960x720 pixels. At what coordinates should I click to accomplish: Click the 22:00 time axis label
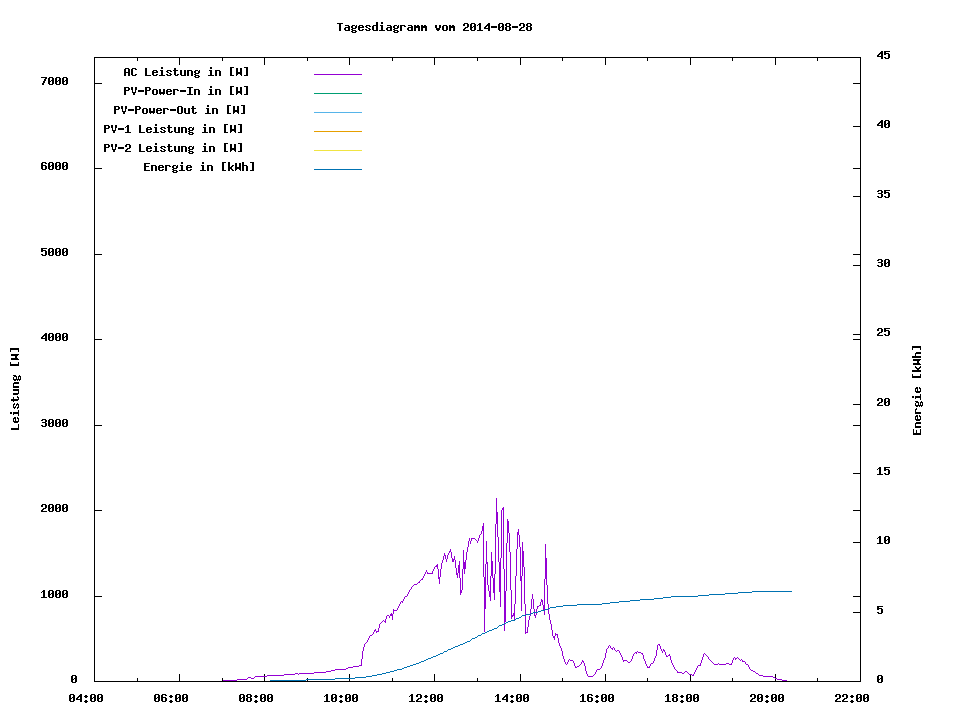(852, 698)
